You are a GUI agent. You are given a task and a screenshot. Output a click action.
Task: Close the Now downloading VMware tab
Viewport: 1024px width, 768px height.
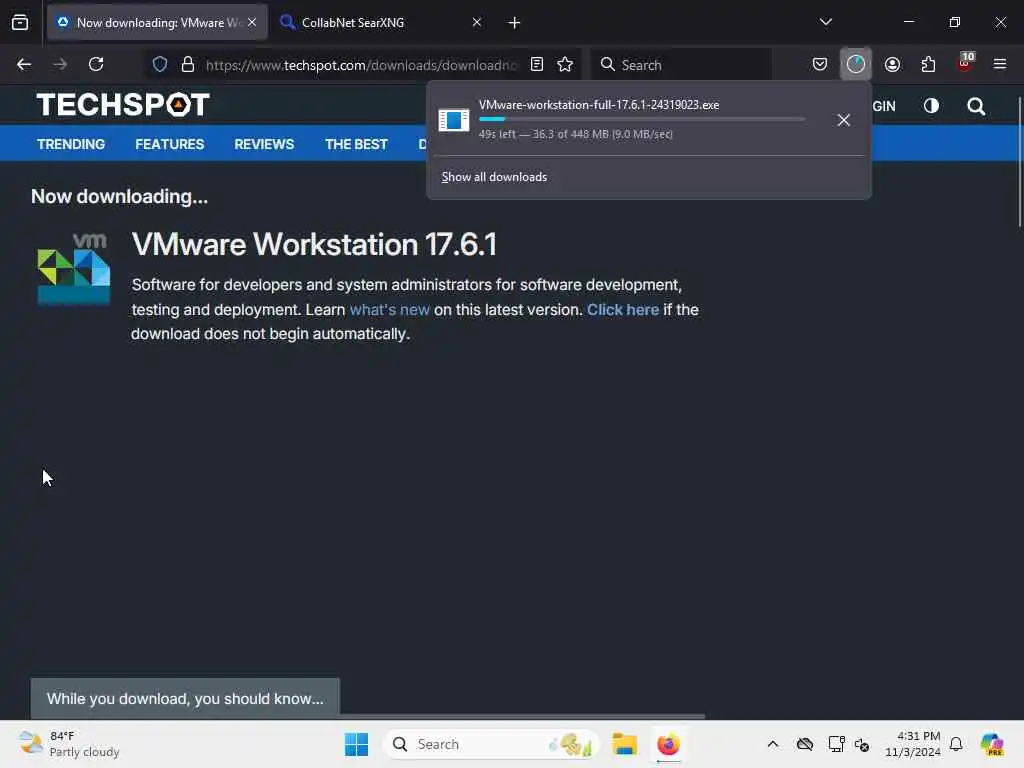[252, 22]
